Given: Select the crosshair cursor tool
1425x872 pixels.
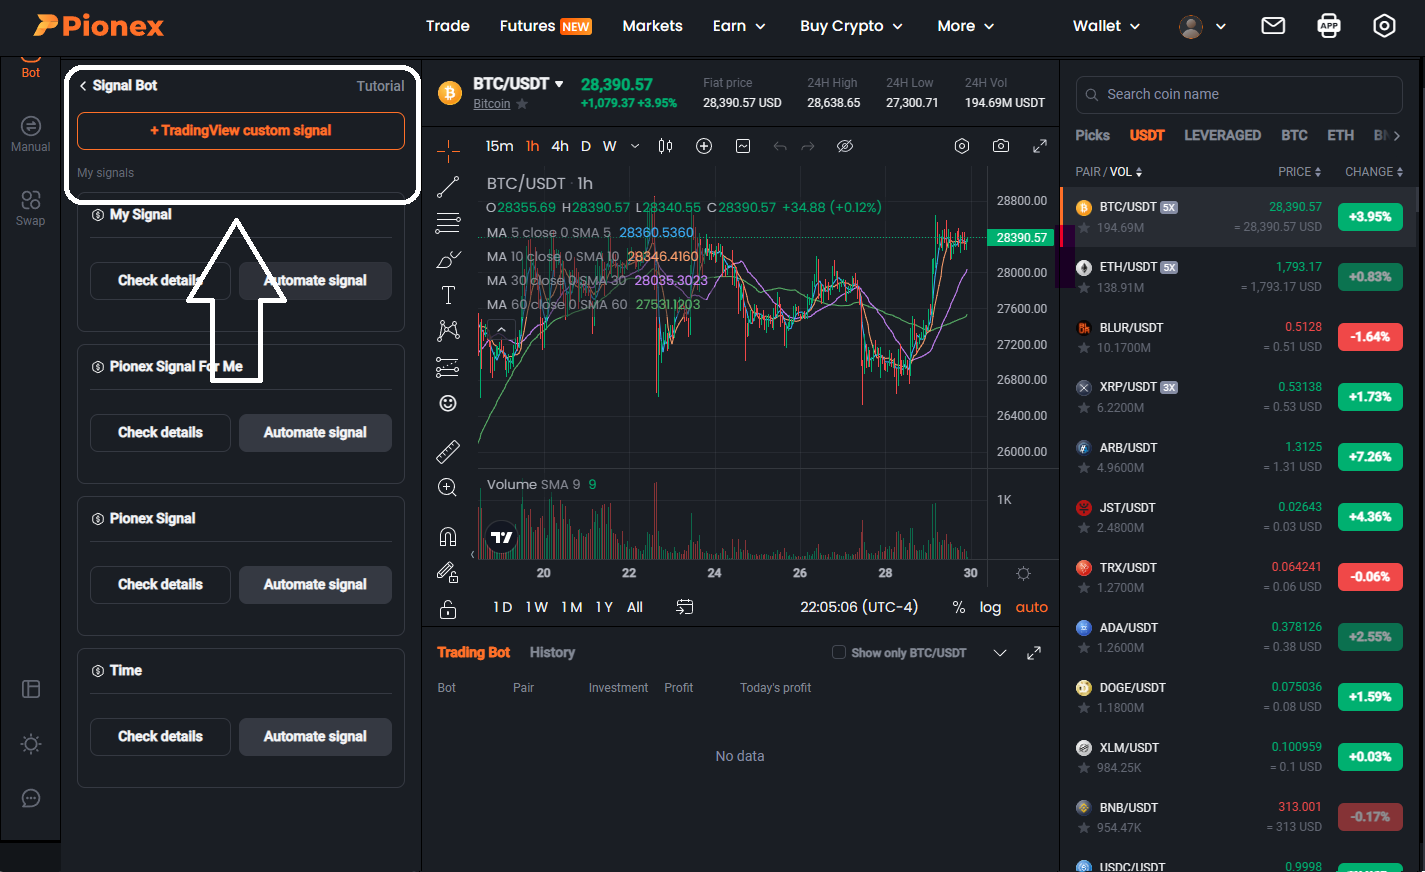Looking at the screenshot, I should point(447,150).
